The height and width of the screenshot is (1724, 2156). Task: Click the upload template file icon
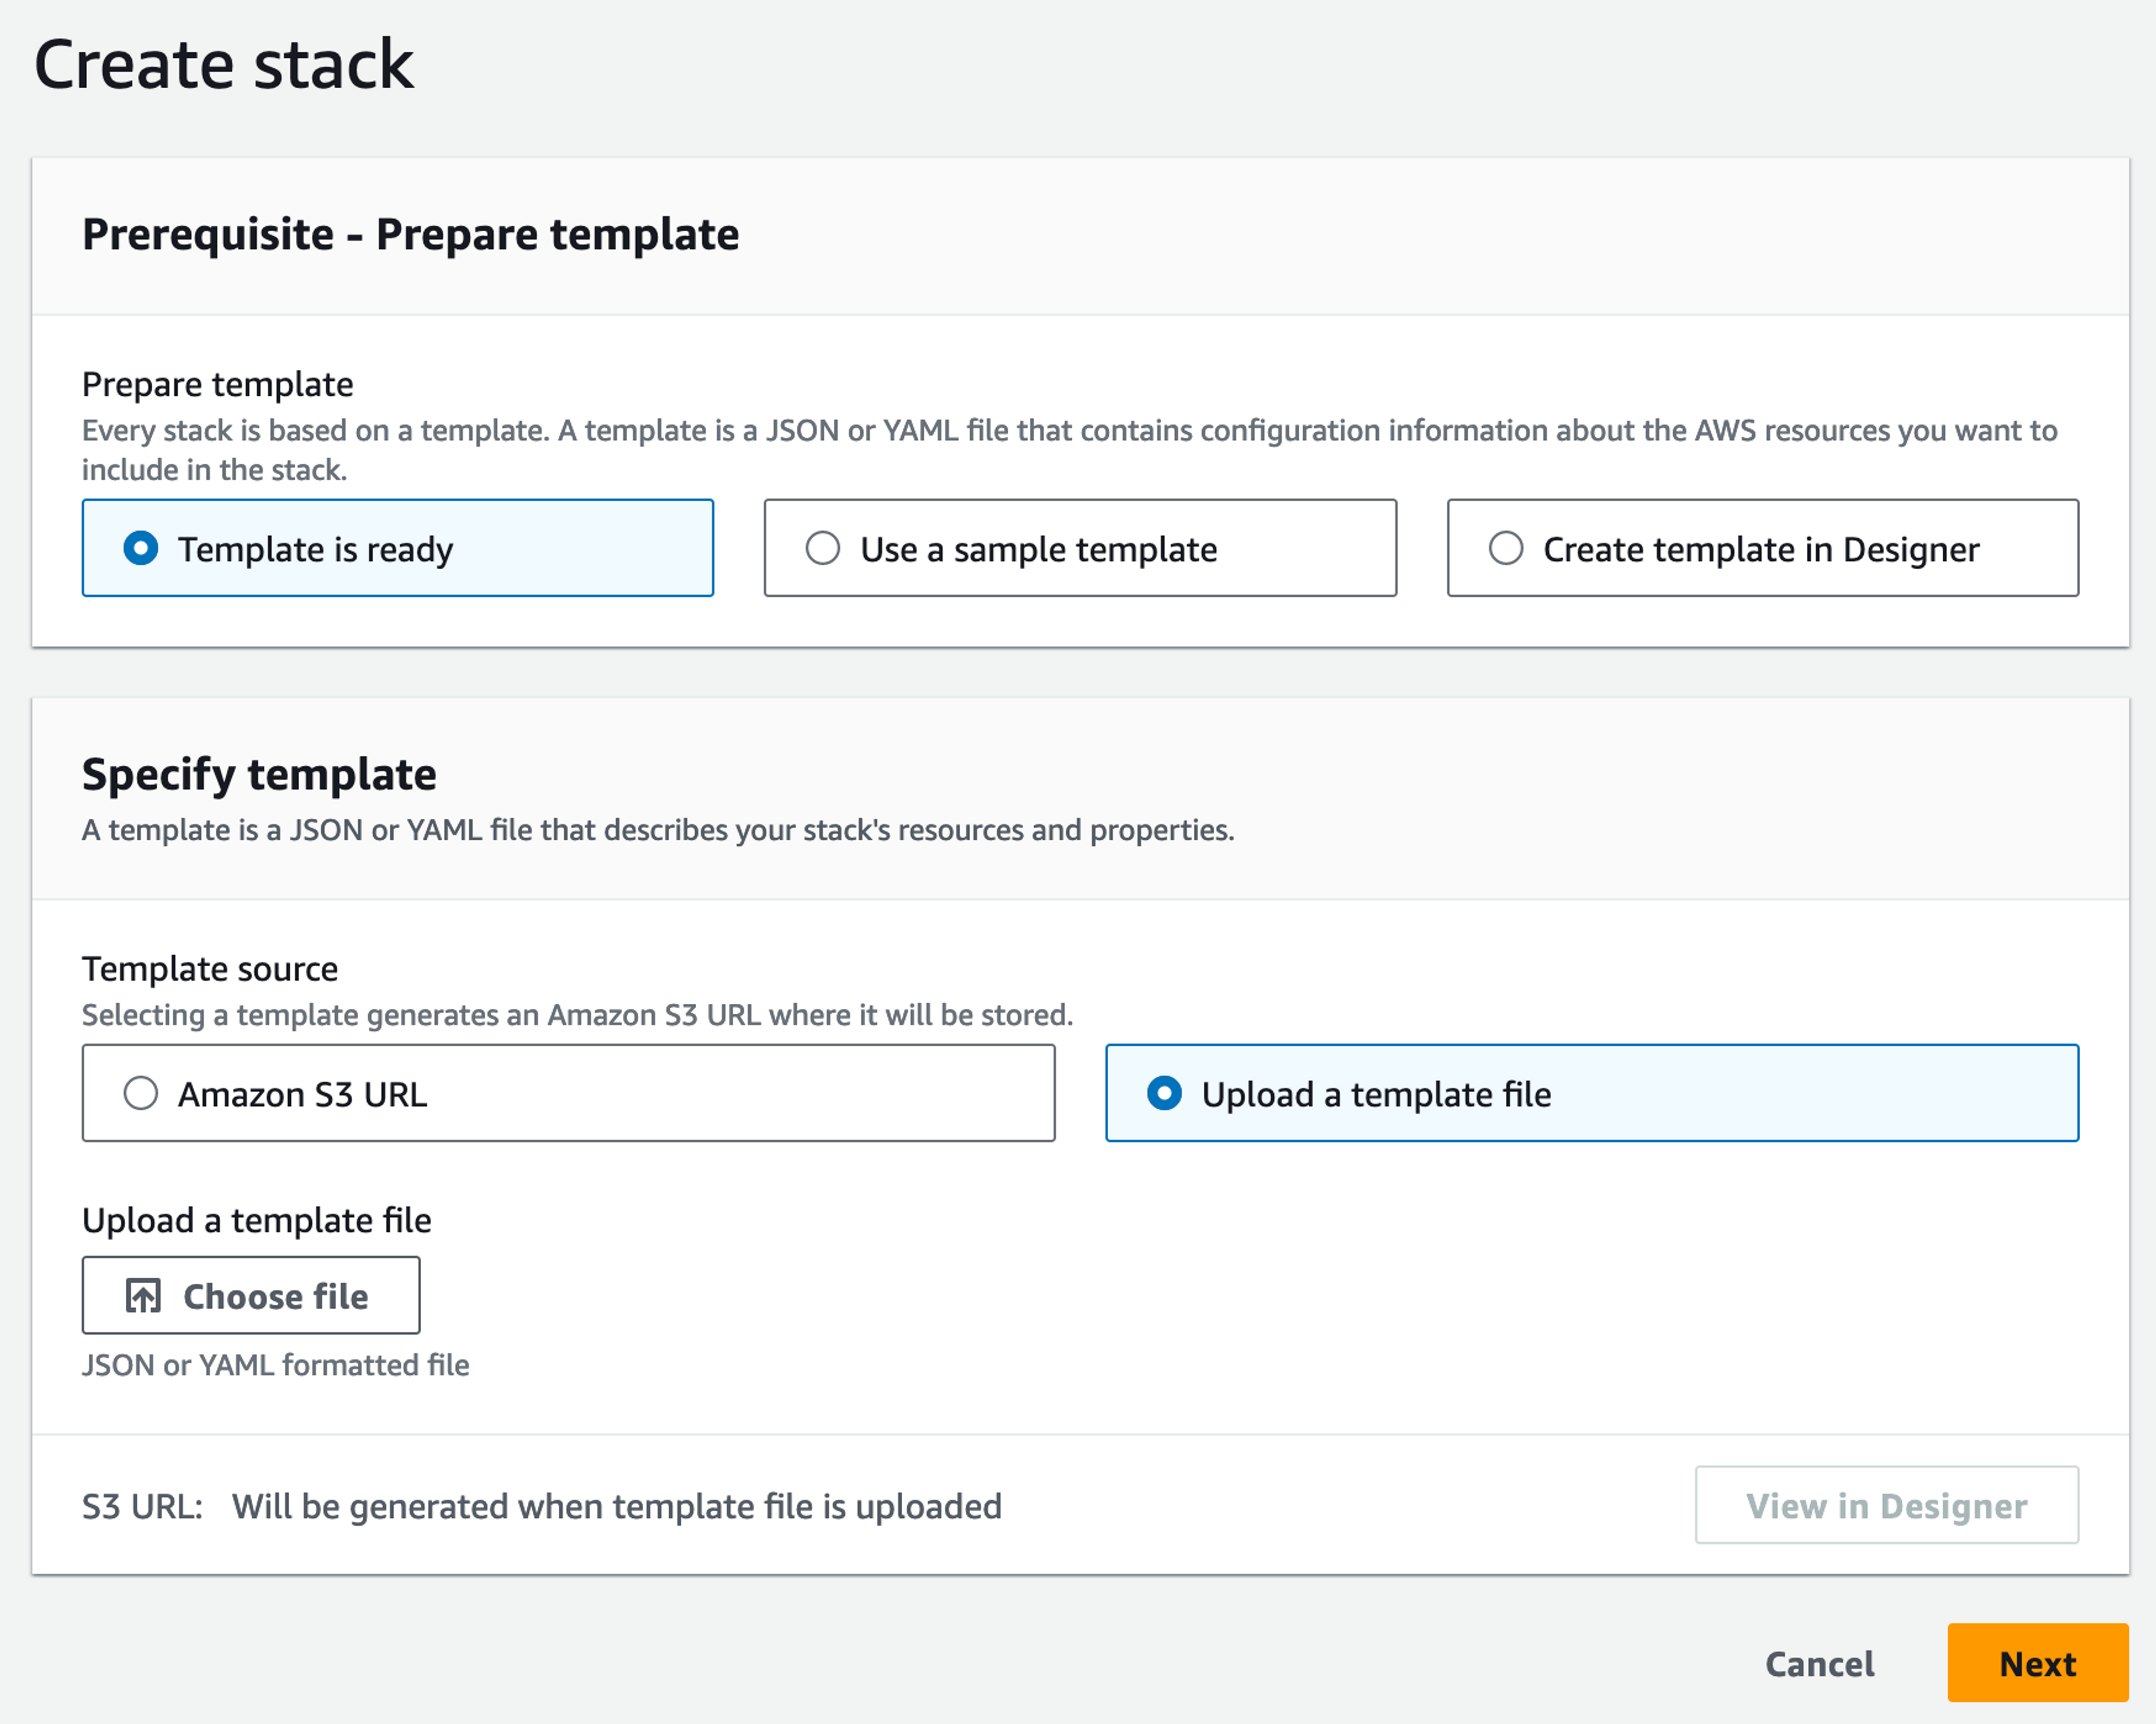coord(144,1297)
